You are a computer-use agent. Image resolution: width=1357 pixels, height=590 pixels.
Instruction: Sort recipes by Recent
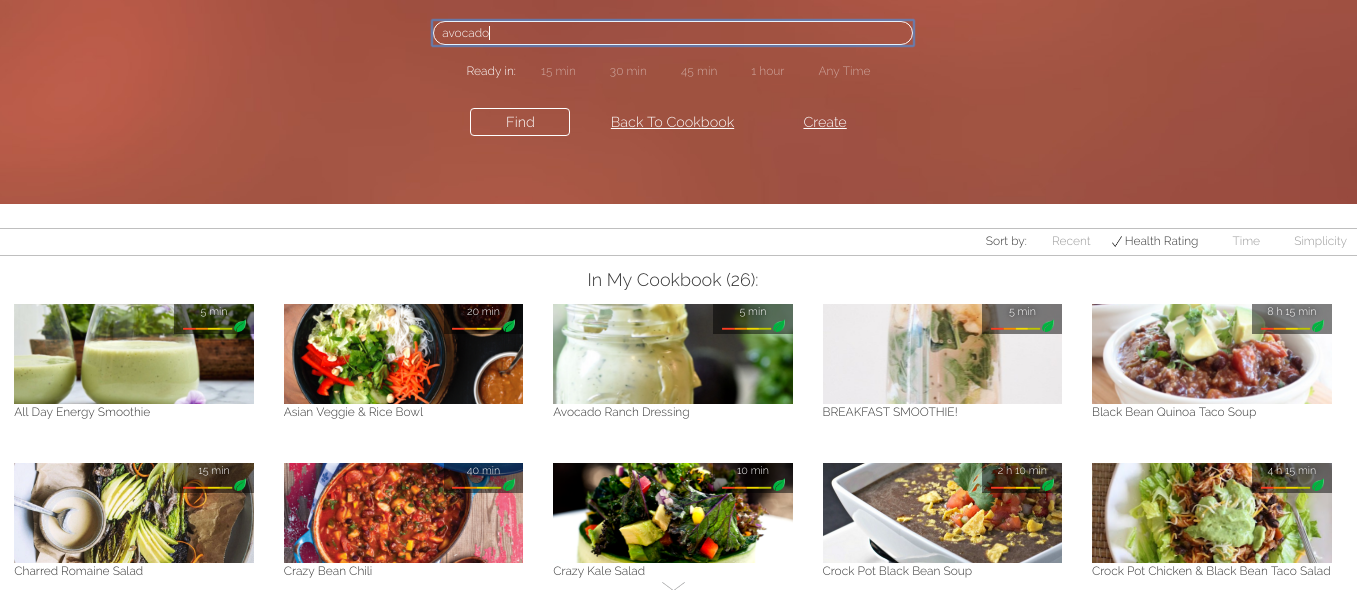click(1071, 241)
